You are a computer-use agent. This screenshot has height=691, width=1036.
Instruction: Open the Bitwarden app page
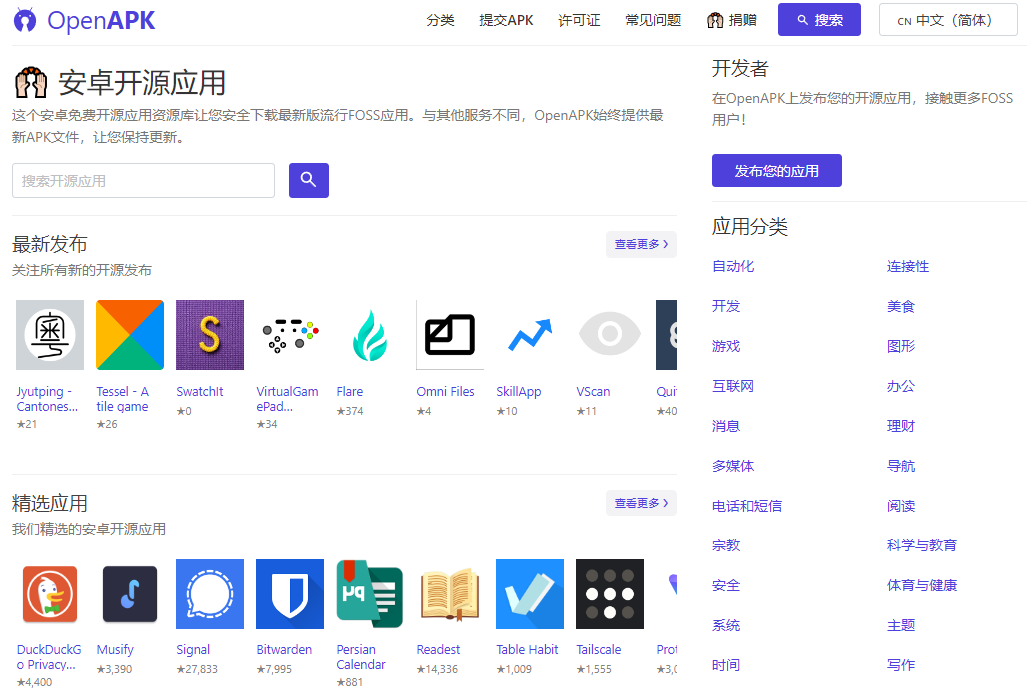[x=289, y=593]
